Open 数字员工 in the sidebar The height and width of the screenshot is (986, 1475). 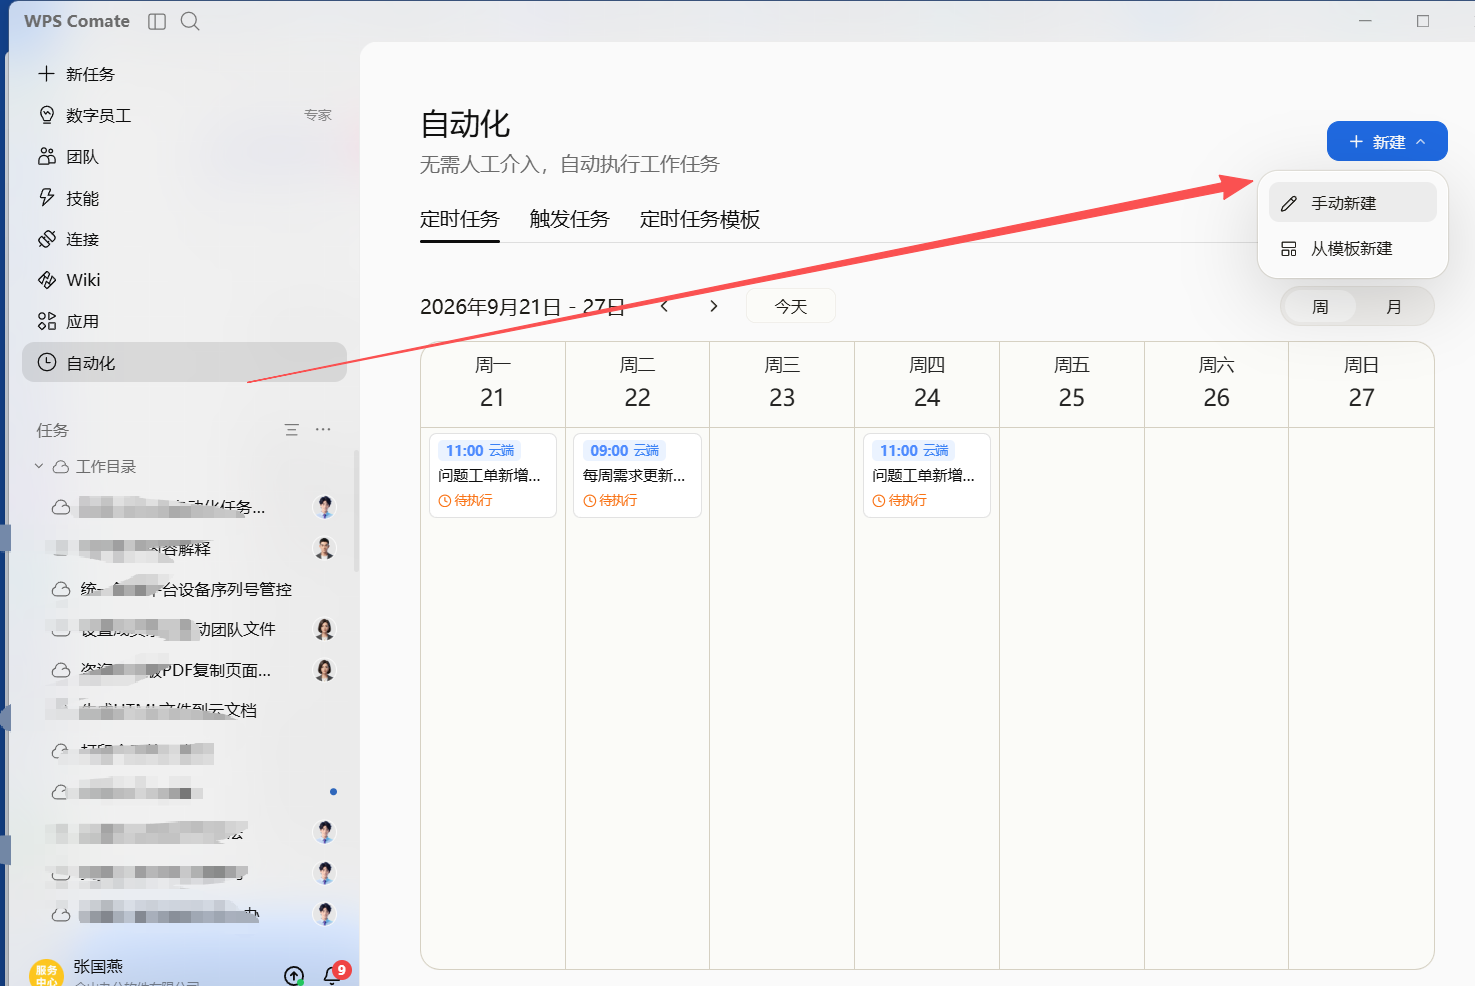tap(184, 115)
